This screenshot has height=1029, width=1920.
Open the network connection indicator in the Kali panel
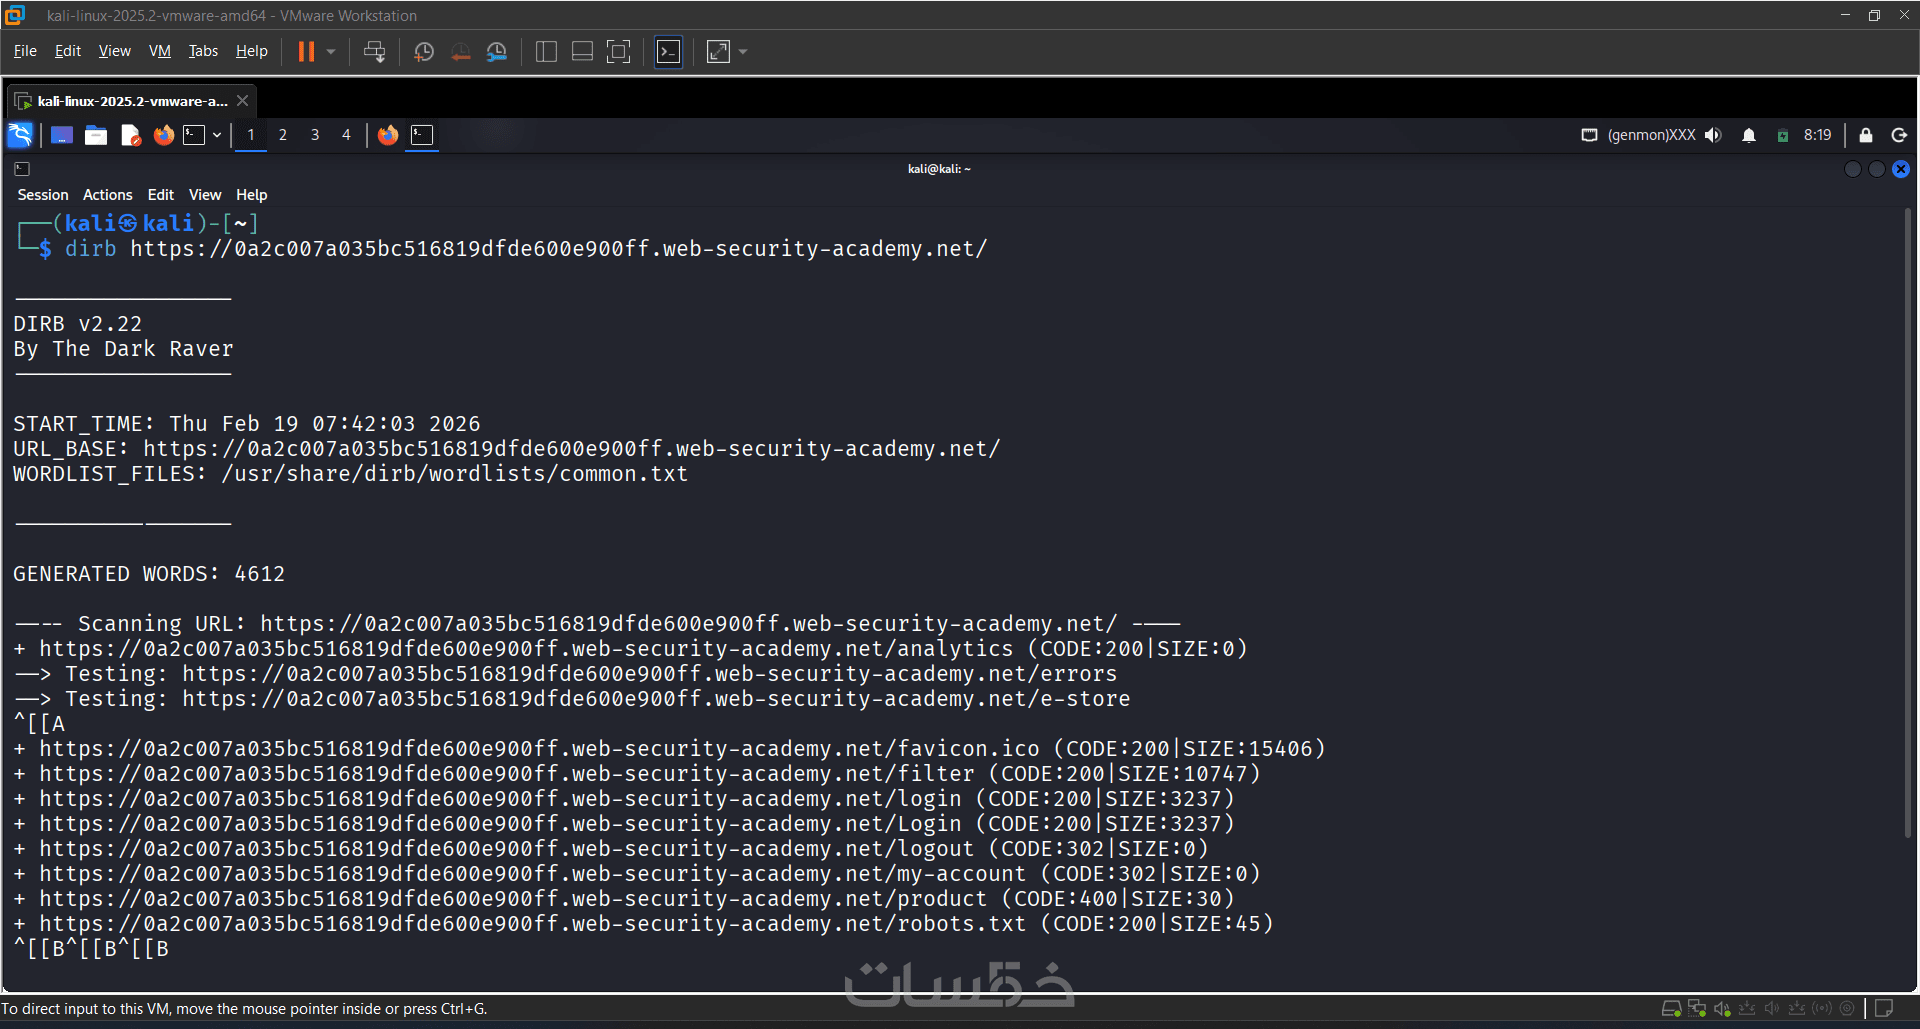(1589, 135)
